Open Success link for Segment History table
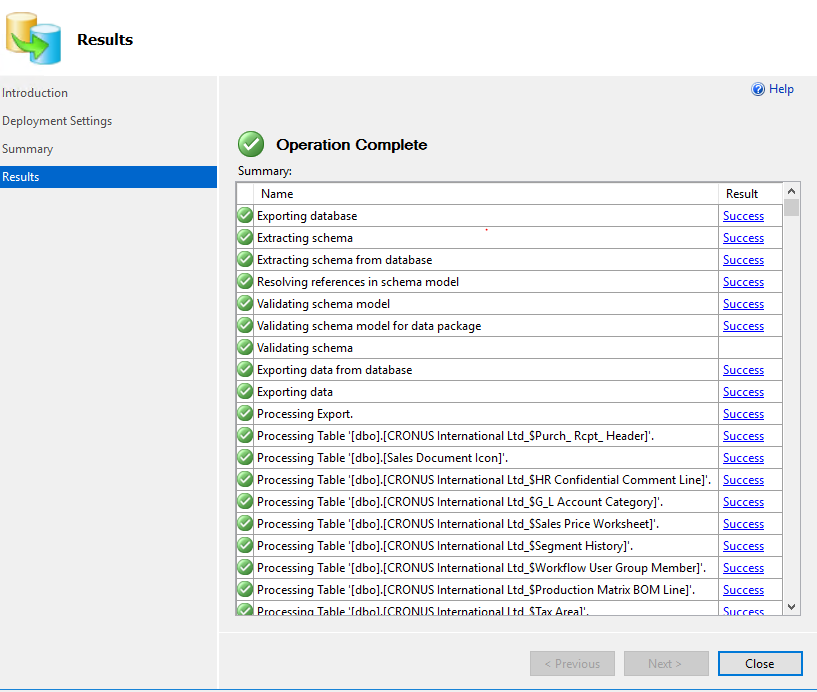Viewport: 817px width, 692px height. pos(743,546)
